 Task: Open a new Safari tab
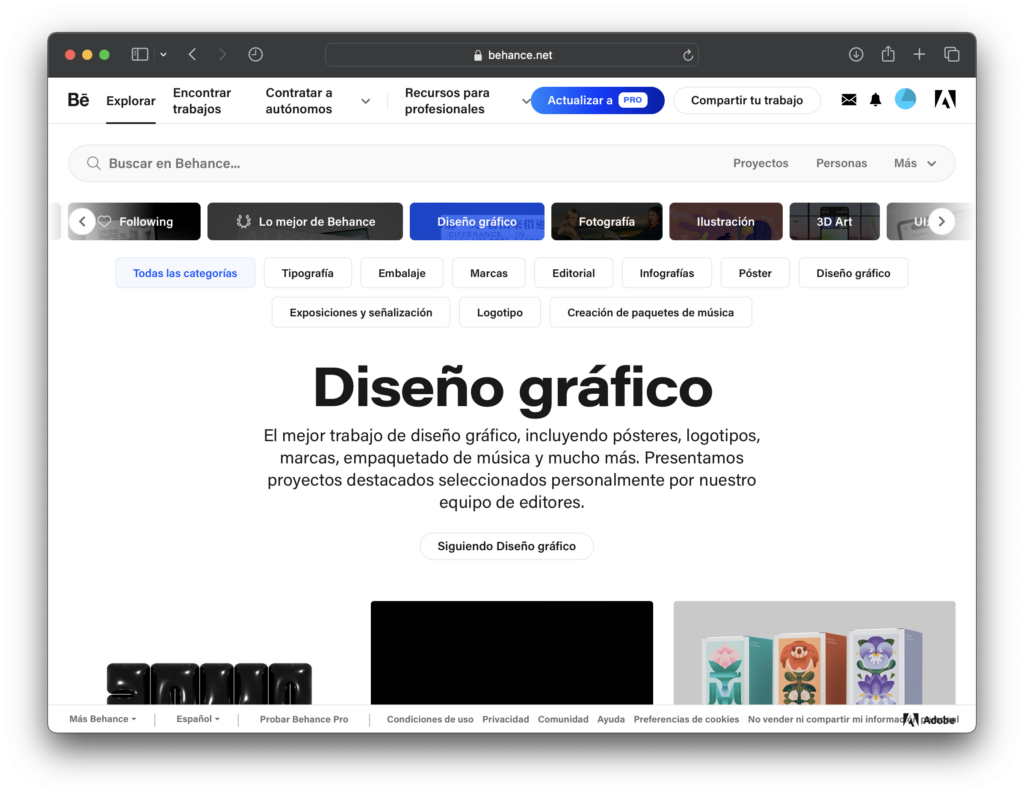pyautogui.click(x=919, y=54)
